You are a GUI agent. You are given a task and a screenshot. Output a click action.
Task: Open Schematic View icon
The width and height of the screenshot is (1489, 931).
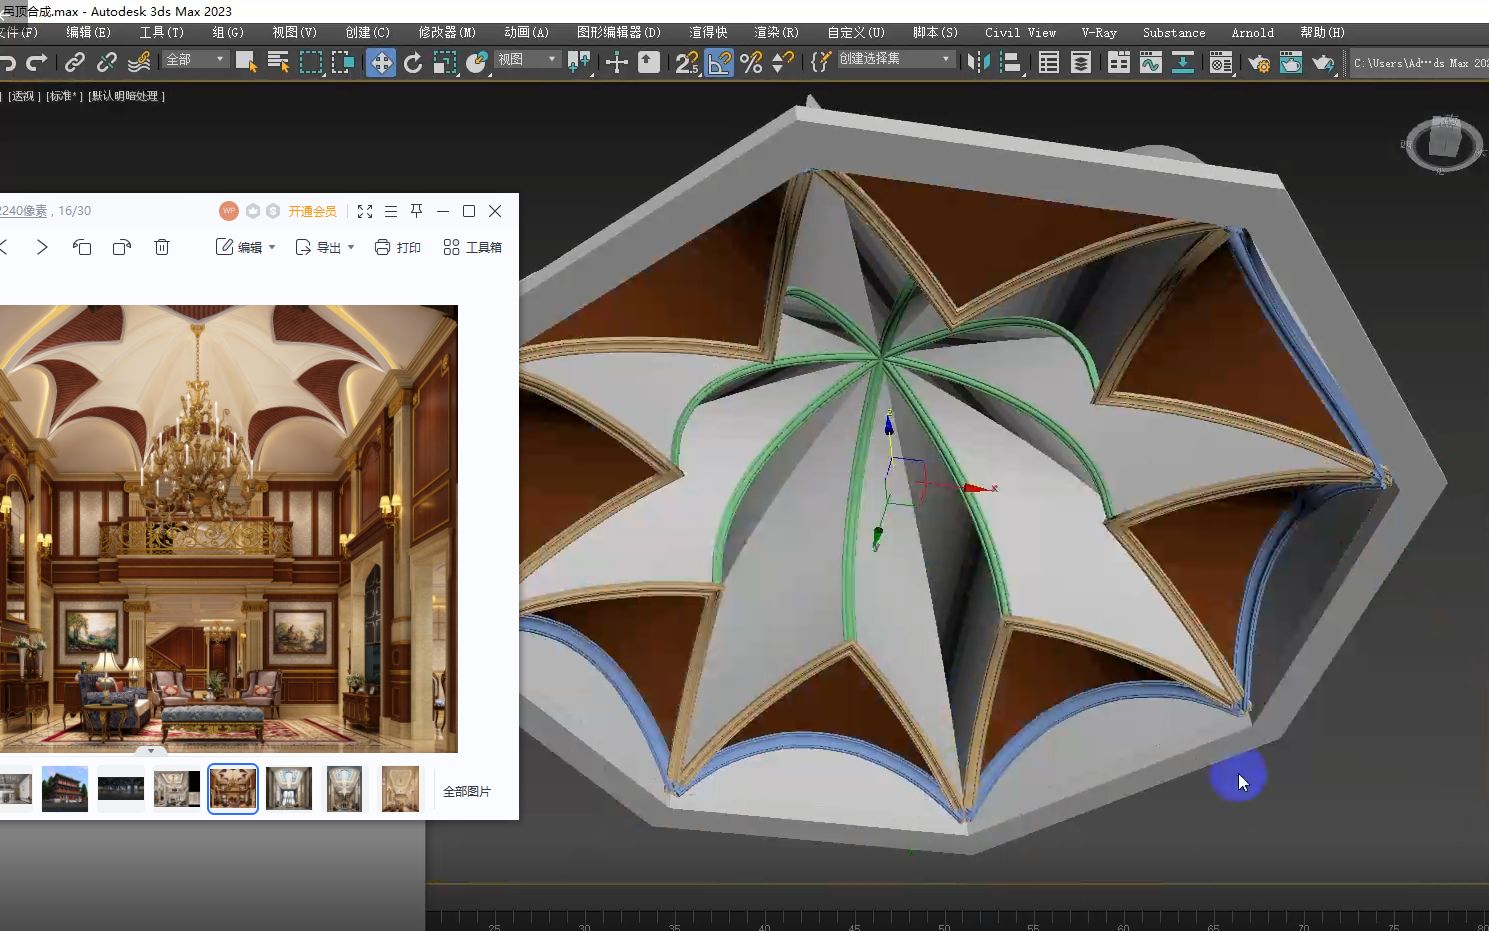(1183, 62)
